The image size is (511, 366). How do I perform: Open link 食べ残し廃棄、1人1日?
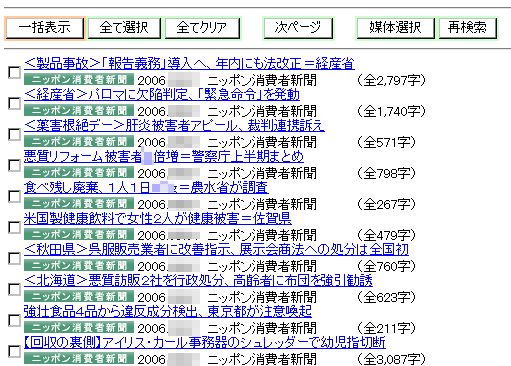pyautogui.click(x=146, y=187)
